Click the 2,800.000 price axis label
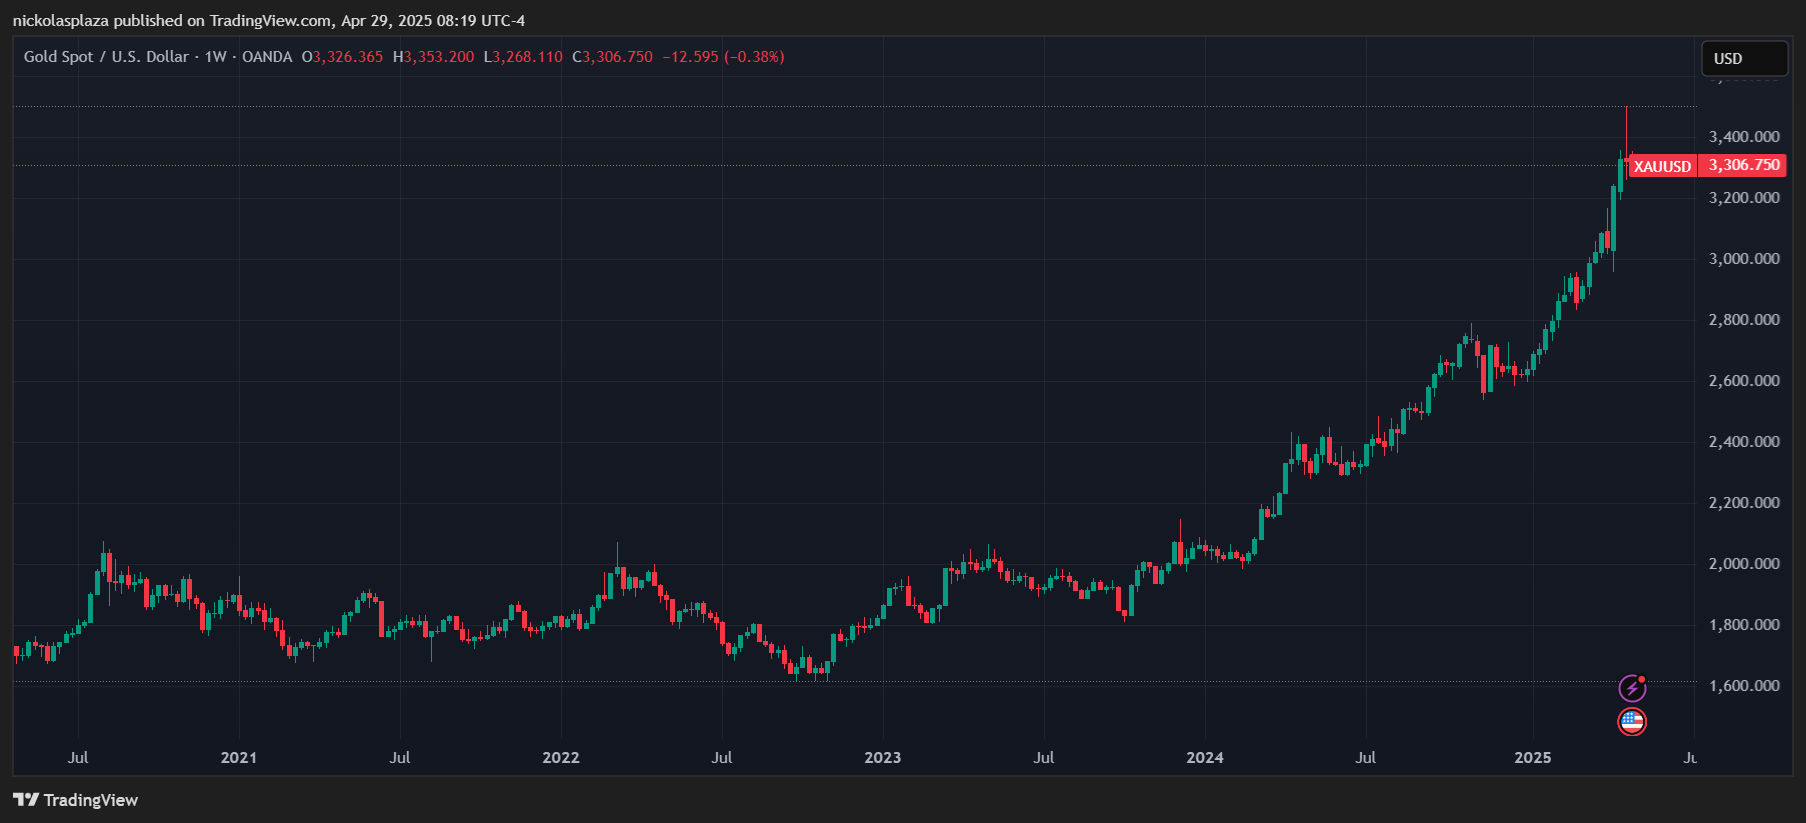1806x823 pixels. click(1744, 320)
